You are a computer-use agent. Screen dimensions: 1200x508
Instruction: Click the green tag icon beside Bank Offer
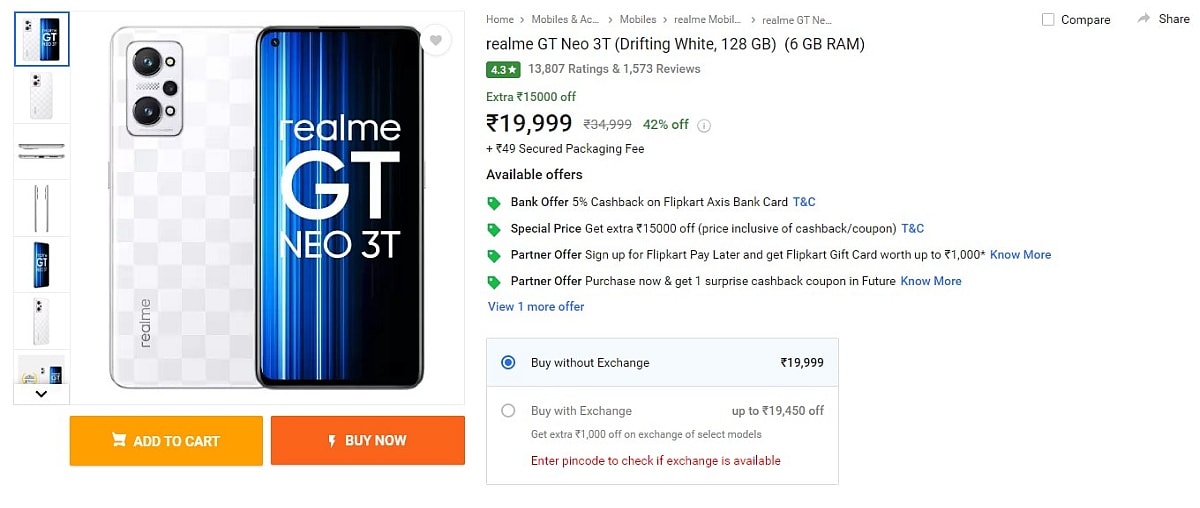coord(493,203)
